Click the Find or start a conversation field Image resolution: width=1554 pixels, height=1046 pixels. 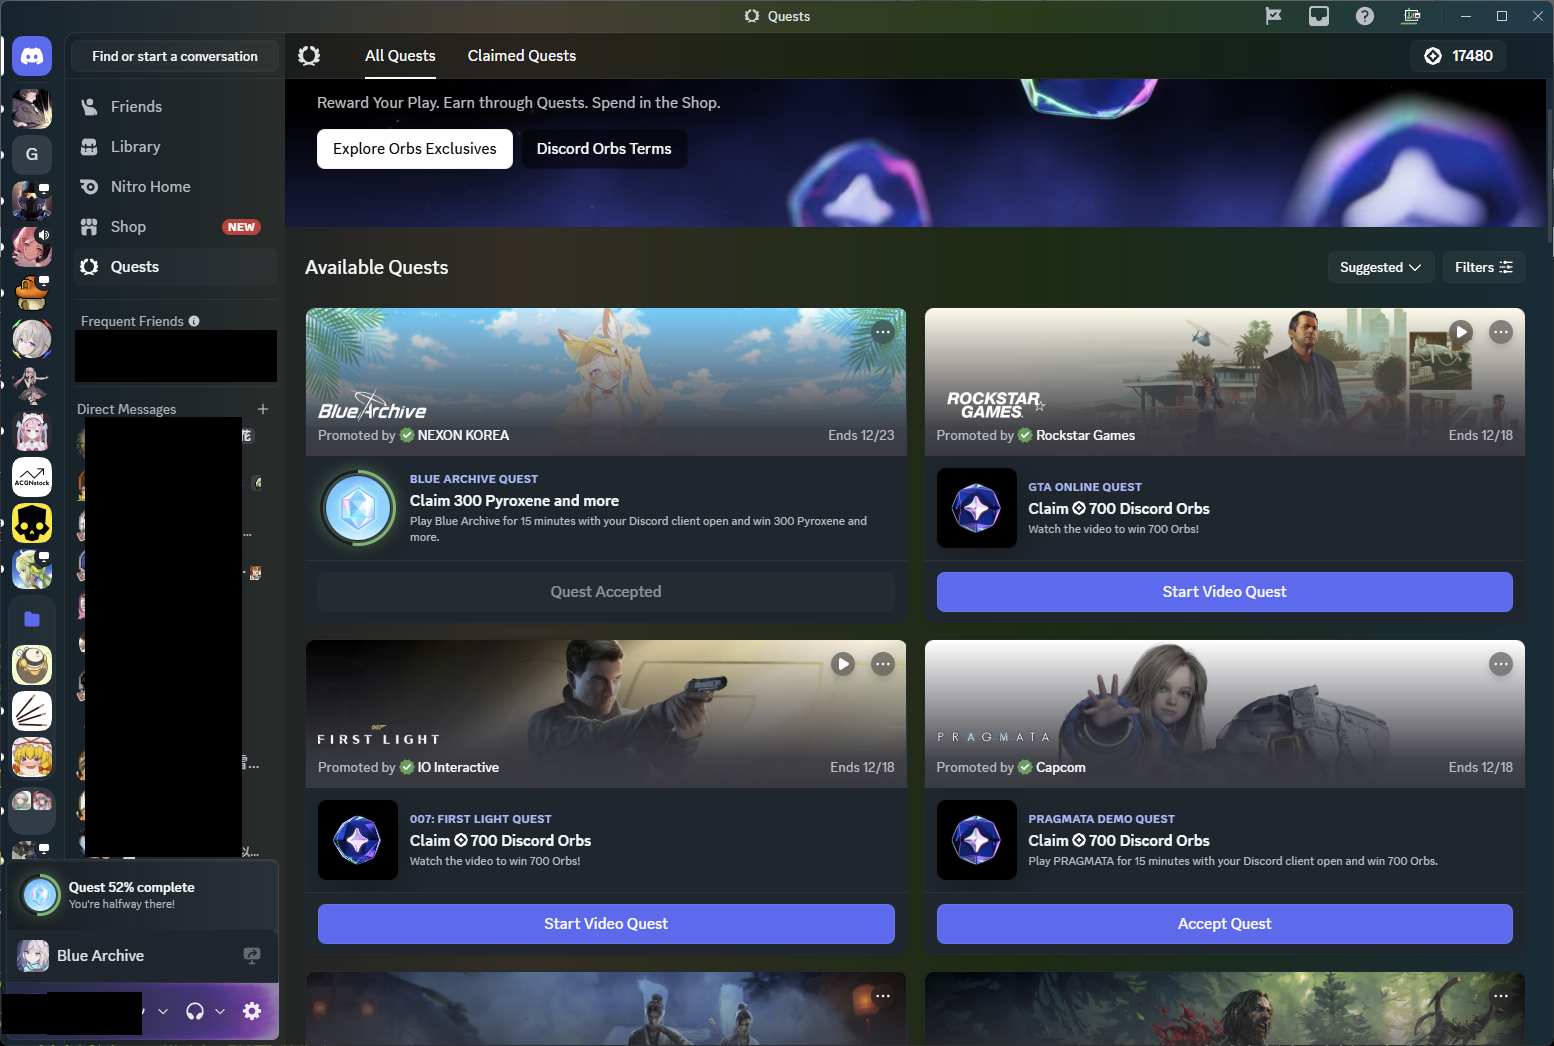175,56
